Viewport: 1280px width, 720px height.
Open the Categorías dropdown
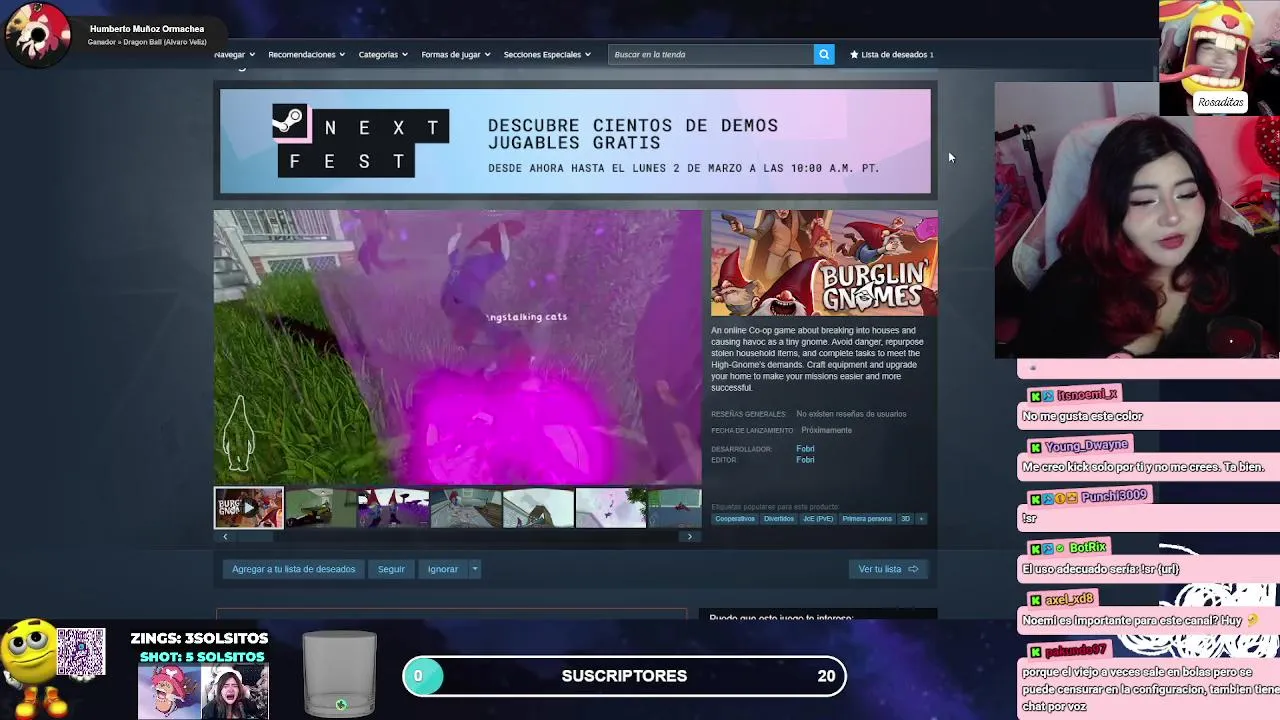tap(383, 54)
